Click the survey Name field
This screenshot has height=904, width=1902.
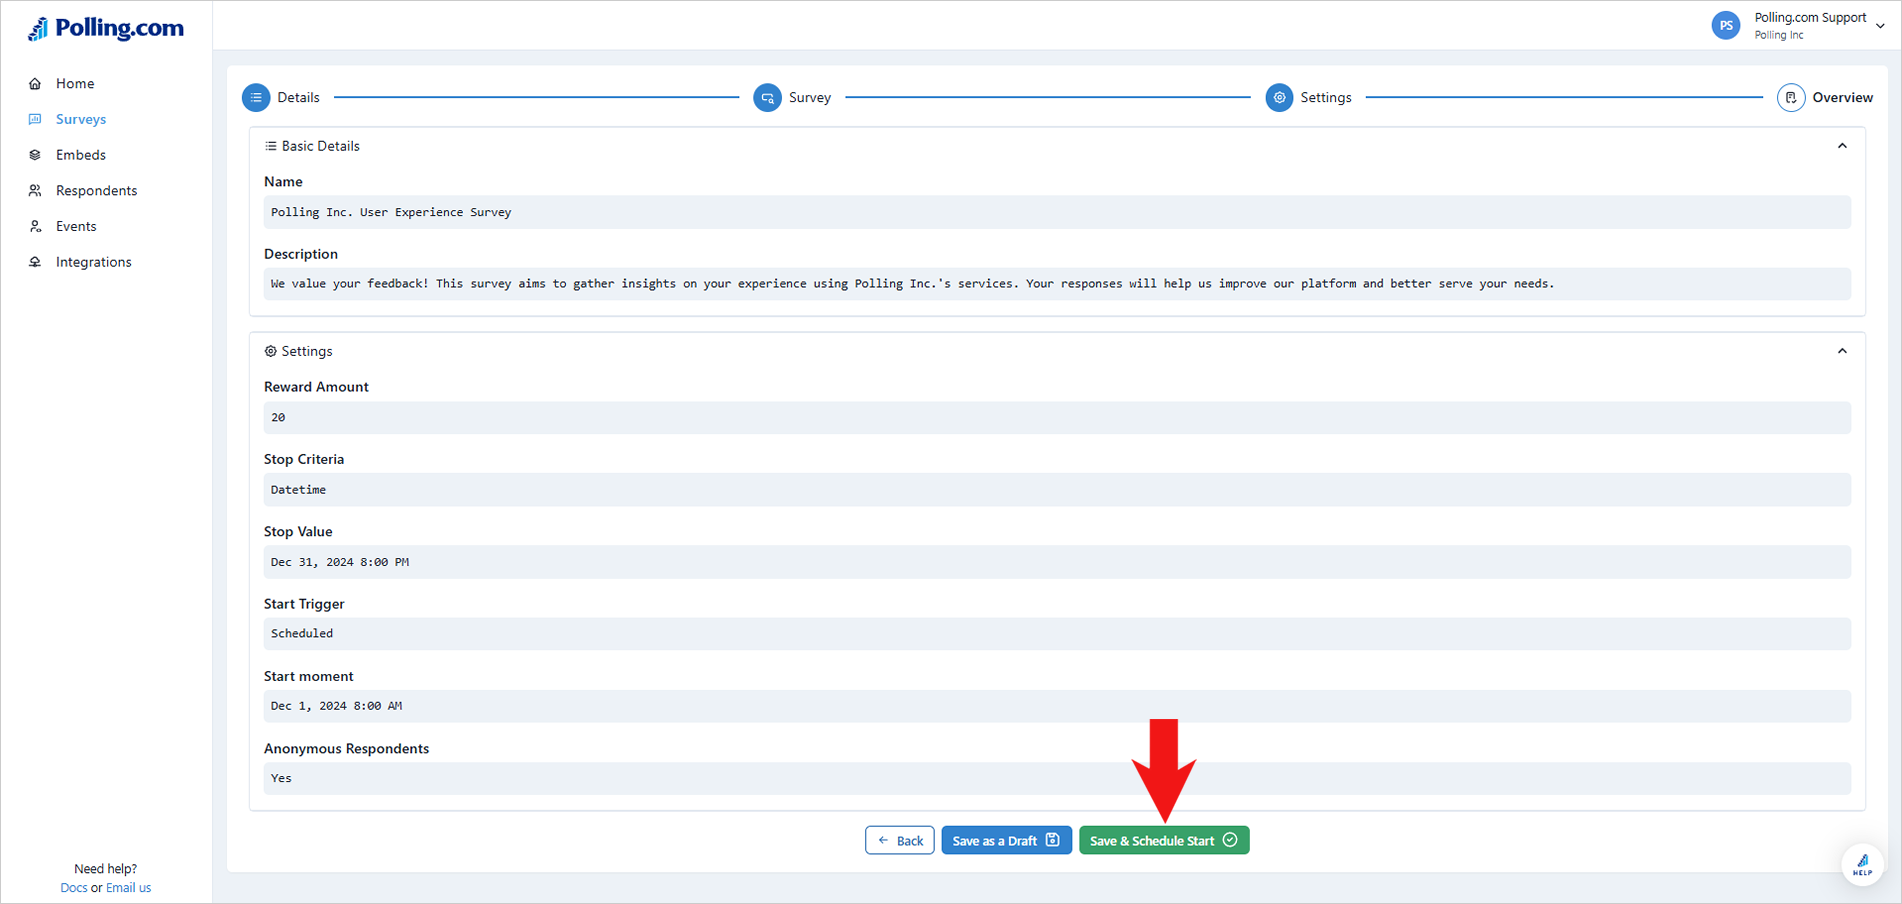pos(1057,212)
